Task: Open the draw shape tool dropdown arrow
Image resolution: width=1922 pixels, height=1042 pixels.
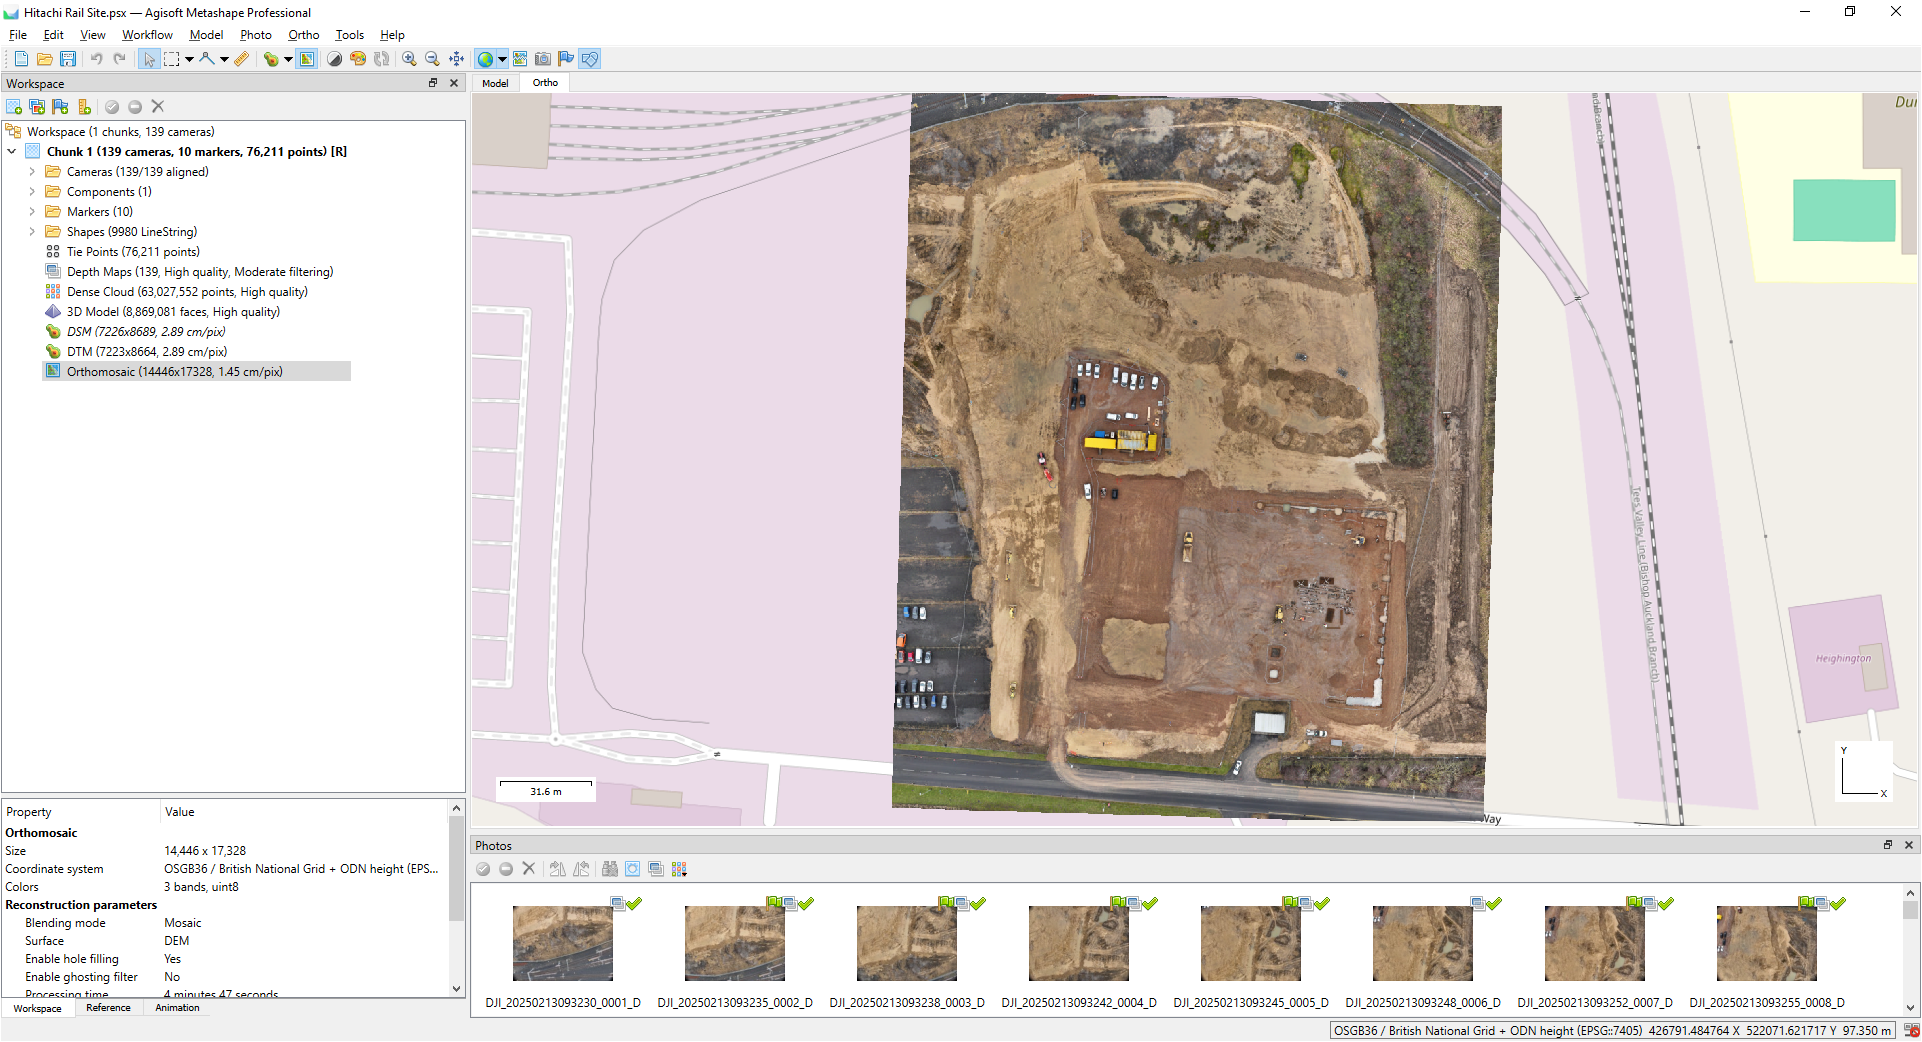Action: (x=224, y=59)
